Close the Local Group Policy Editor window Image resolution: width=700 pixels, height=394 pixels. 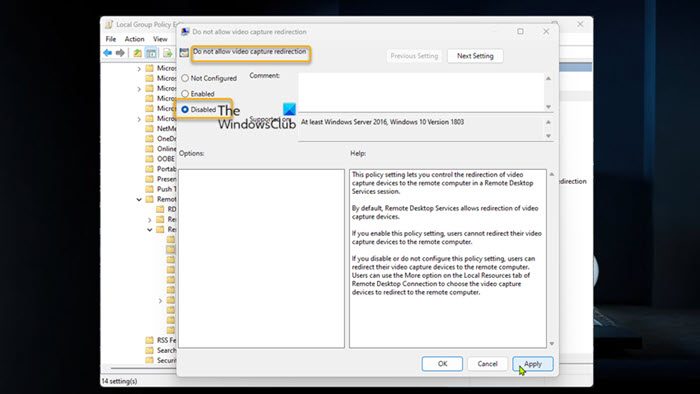[x=580, y=24]
